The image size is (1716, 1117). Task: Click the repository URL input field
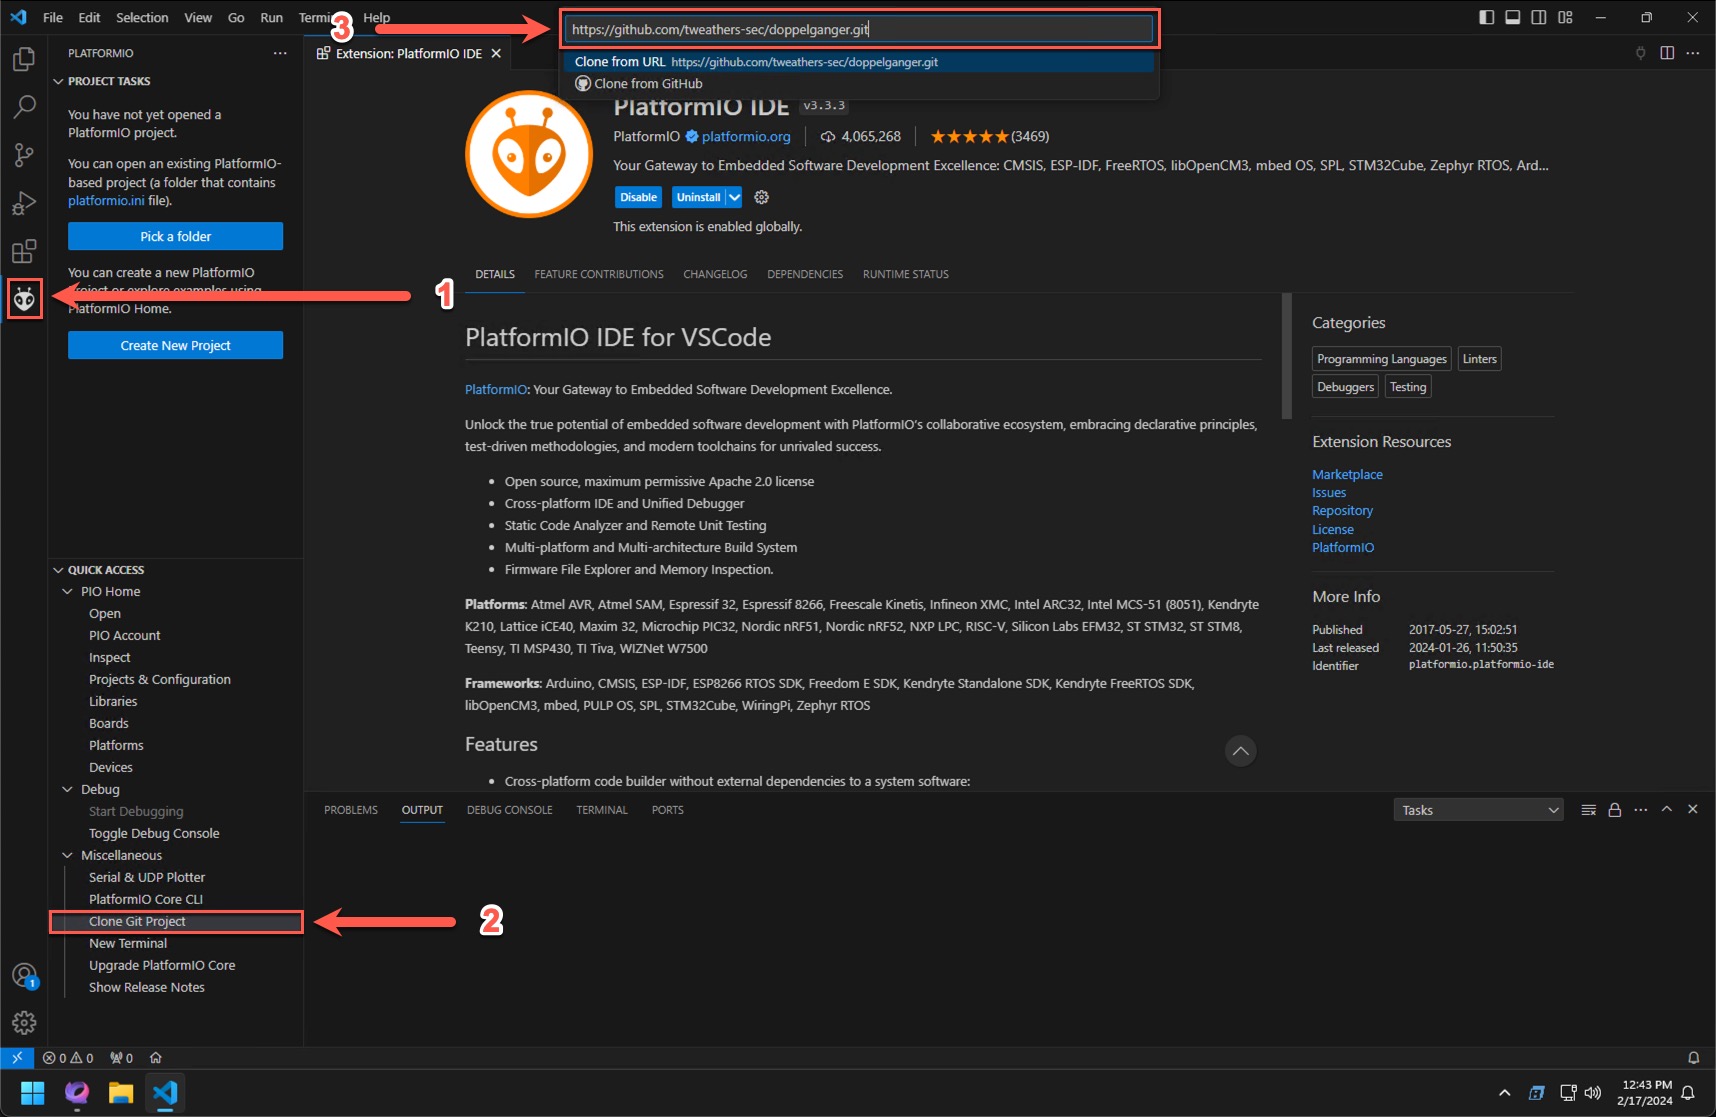point(859,29)
